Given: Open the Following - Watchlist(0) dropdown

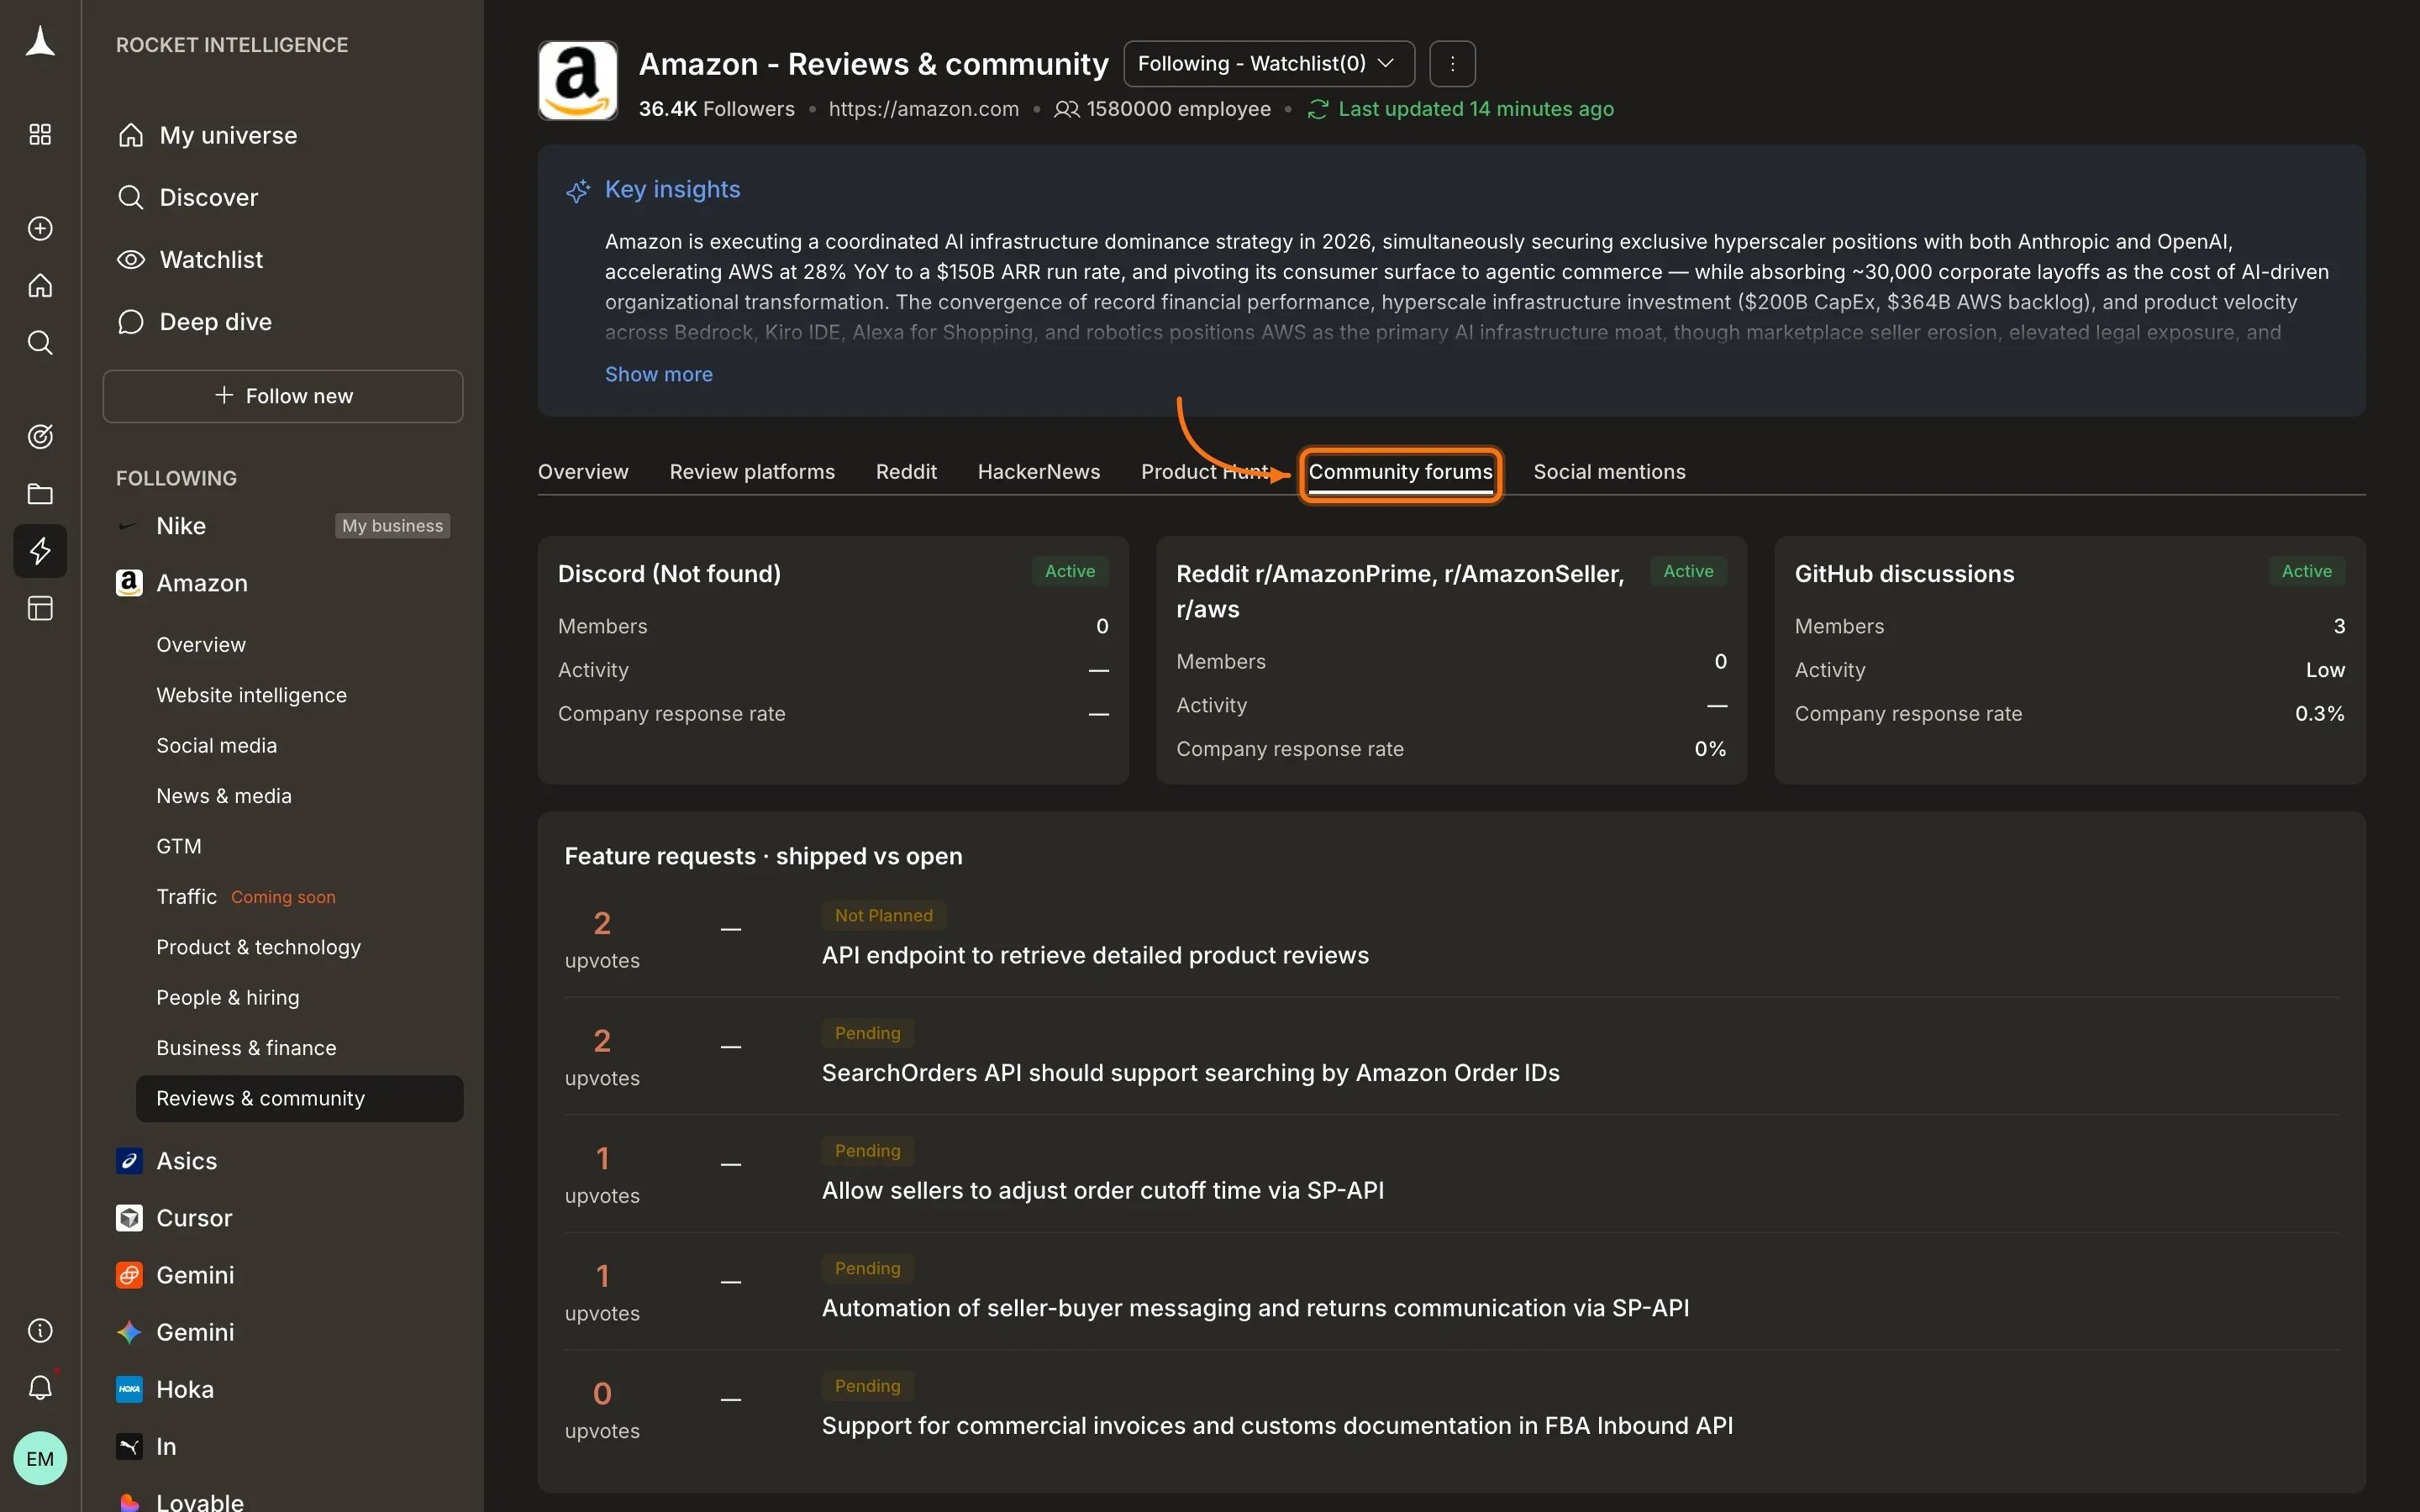Looking at the screenshot, I should [1269, 64].
